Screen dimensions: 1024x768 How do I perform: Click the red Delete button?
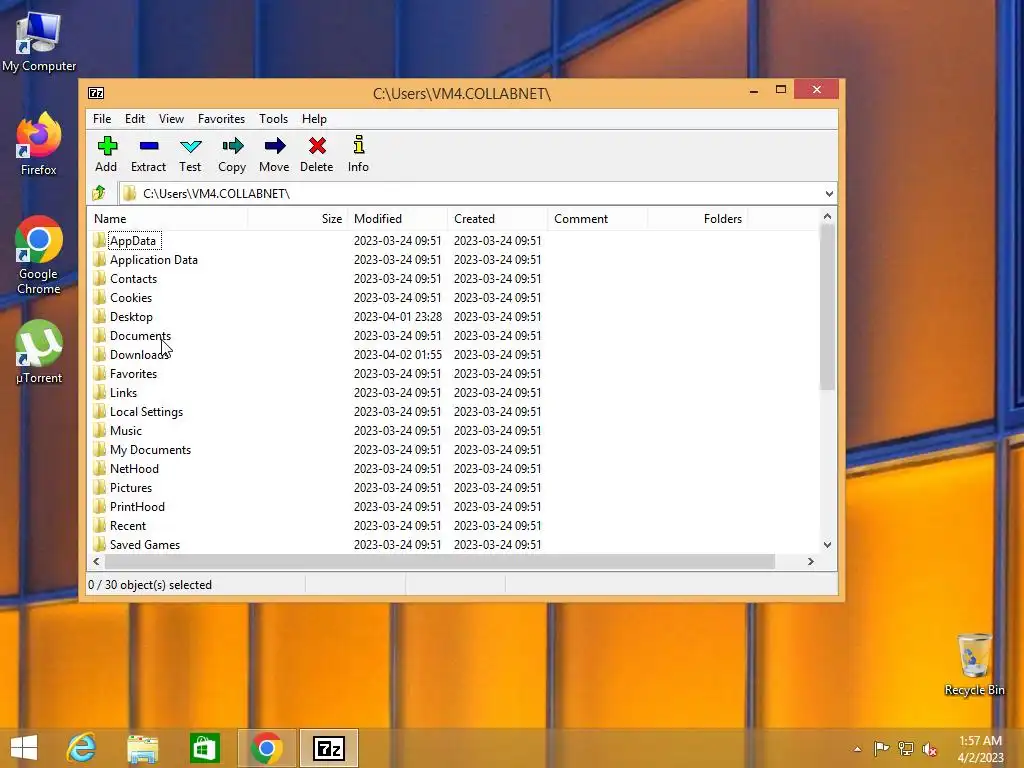pos(317,155)
